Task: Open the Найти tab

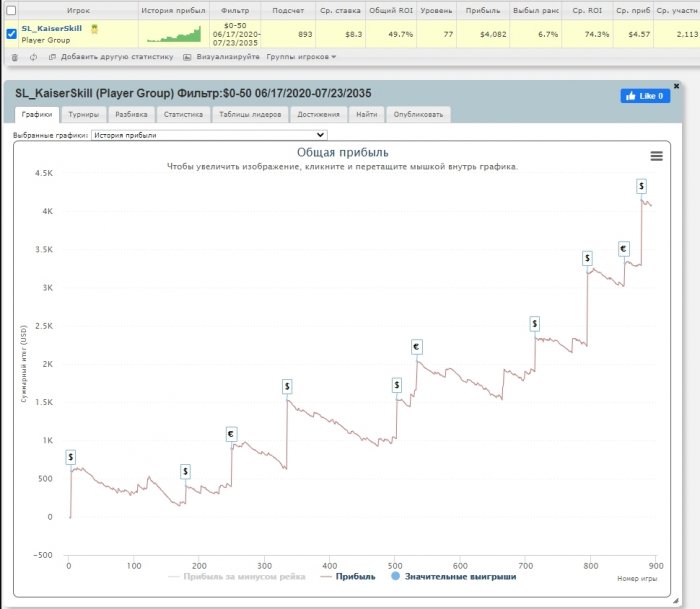Action: pos(367,114)
